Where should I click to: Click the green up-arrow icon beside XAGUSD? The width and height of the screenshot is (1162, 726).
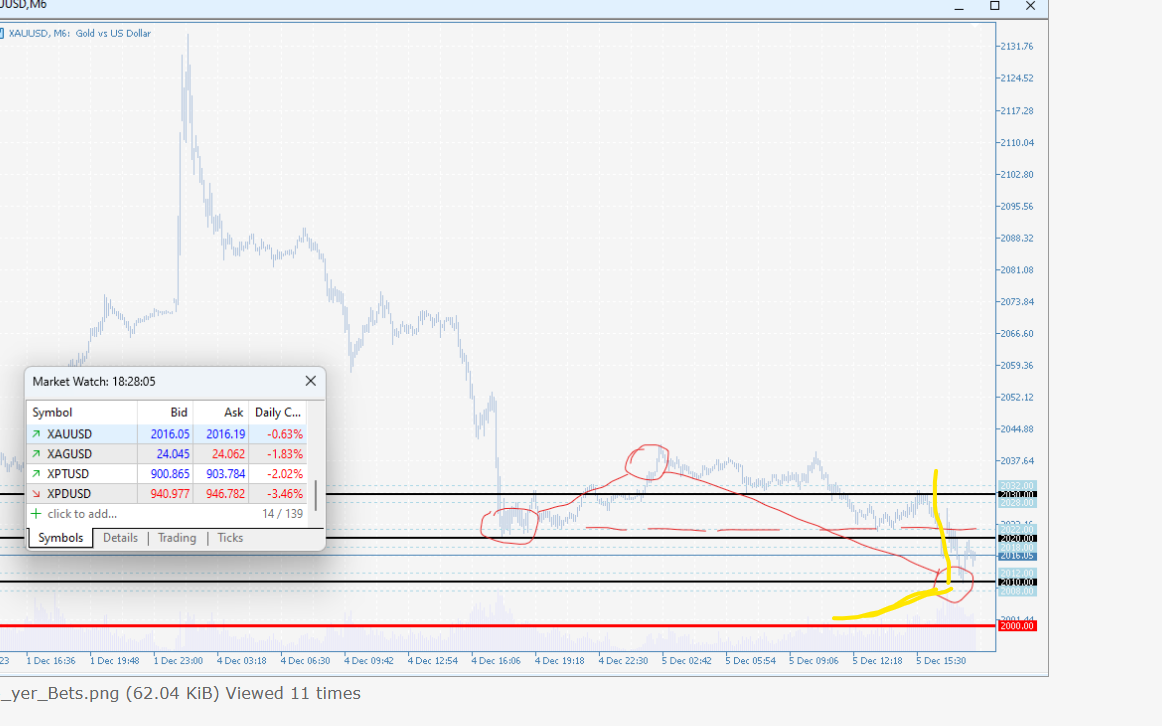(x=36, y=453)
